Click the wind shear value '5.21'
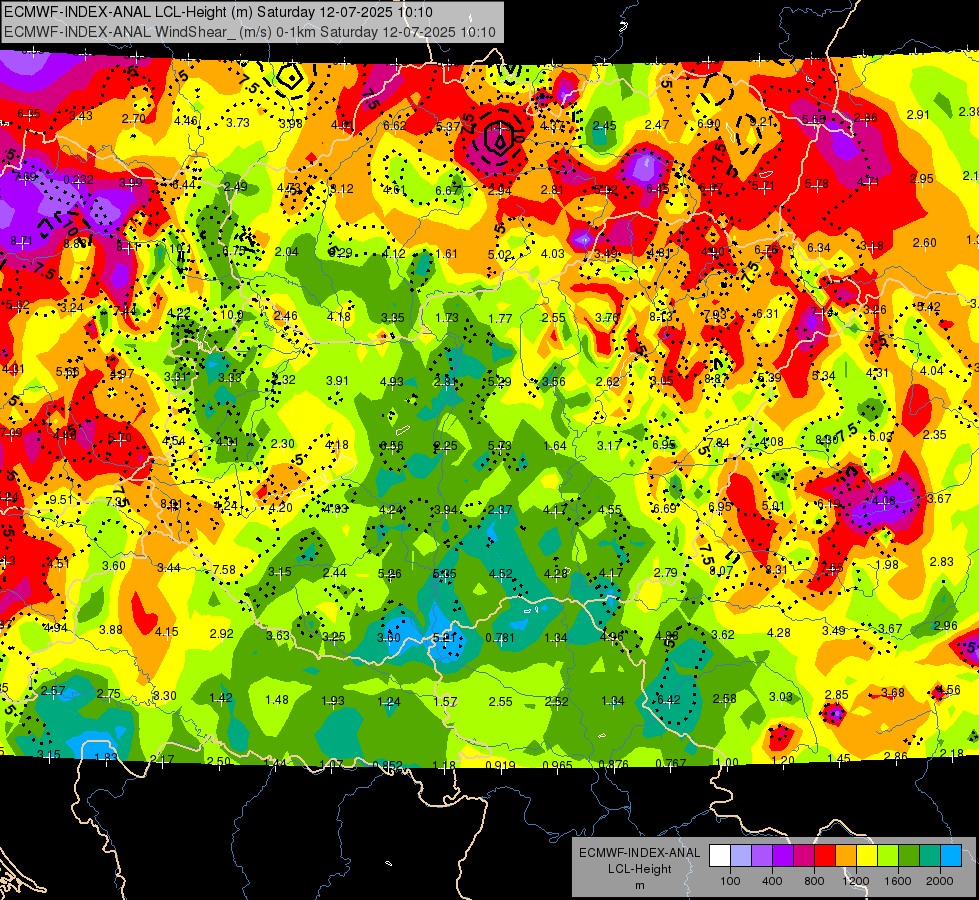This screenshot has width=979, height=900. tap(445, 638)
